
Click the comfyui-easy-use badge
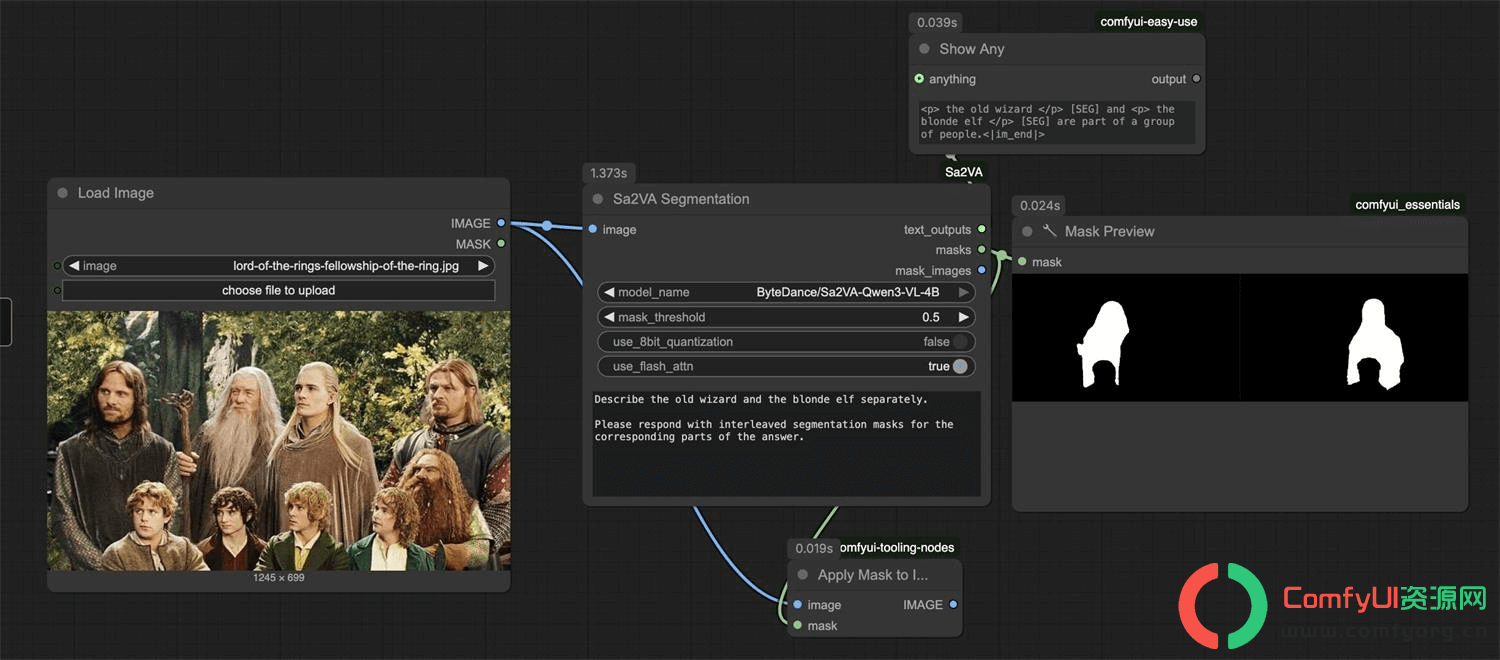tap(1149, 22)
